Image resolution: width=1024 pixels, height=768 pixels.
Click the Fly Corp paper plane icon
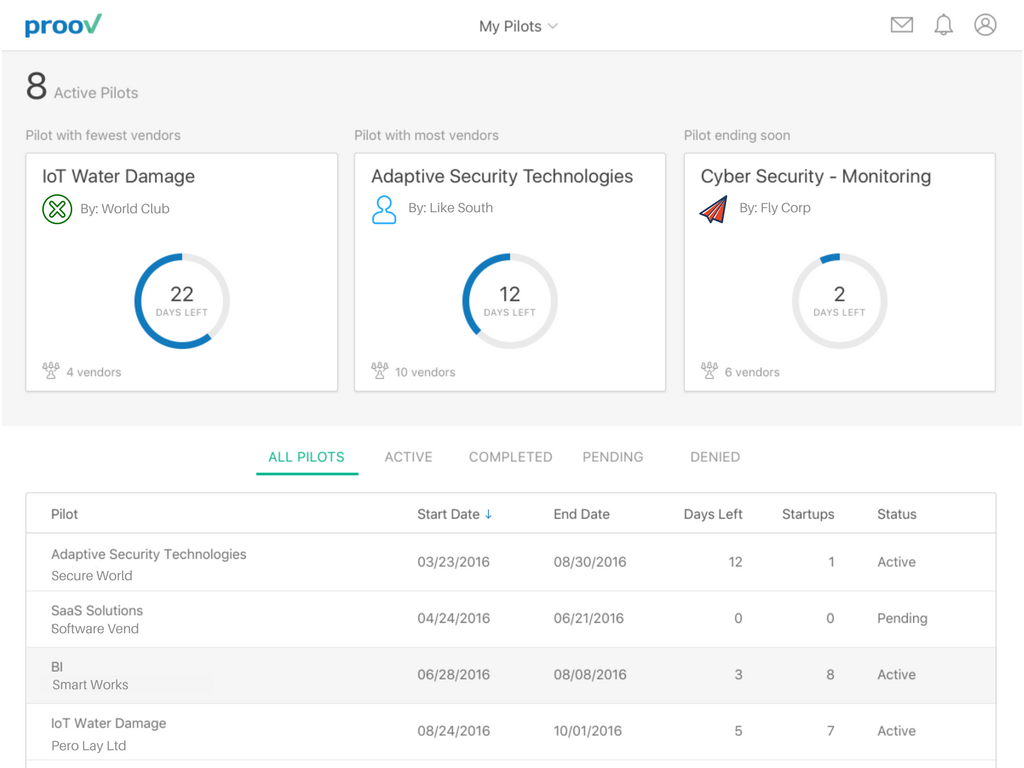[713, 209]
